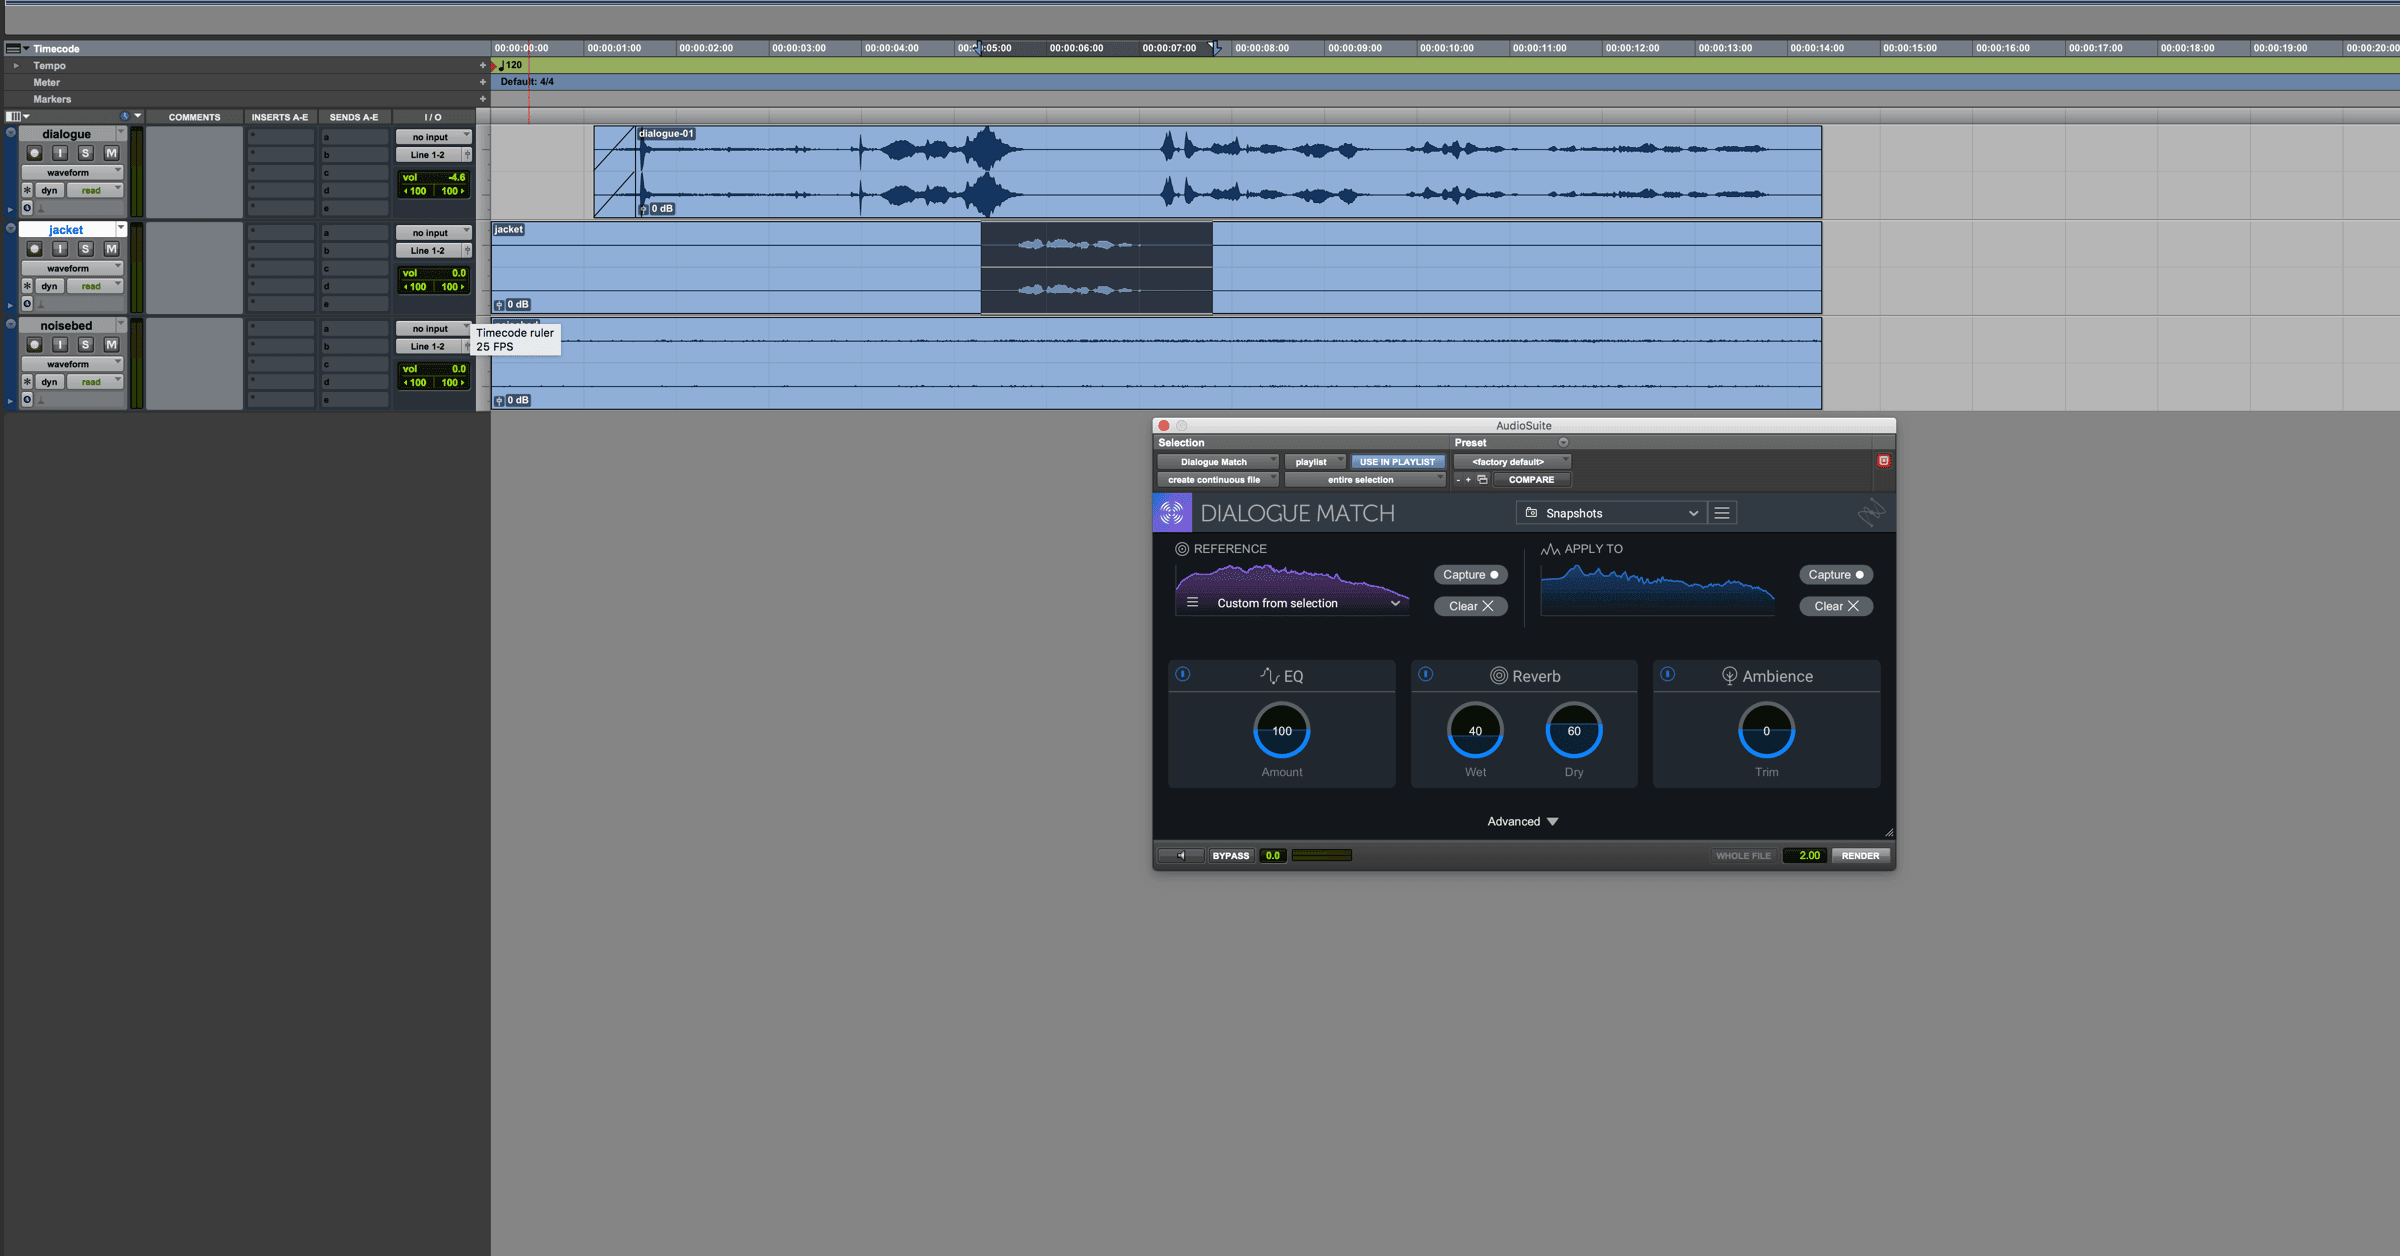Open dialogue track input selector (no input)

(433, 137)
